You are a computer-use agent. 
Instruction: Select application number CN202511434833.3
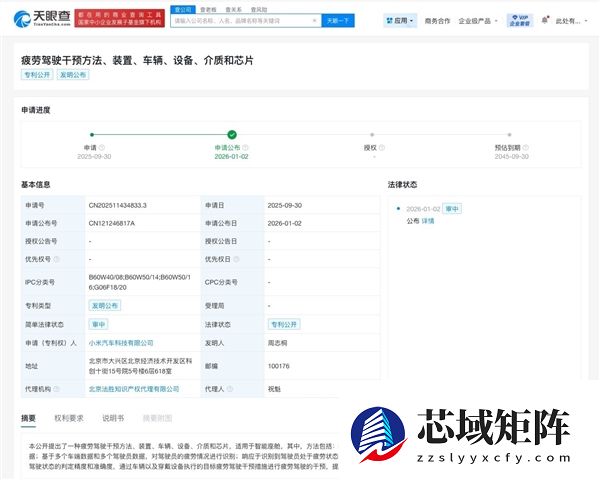point(117,205)
